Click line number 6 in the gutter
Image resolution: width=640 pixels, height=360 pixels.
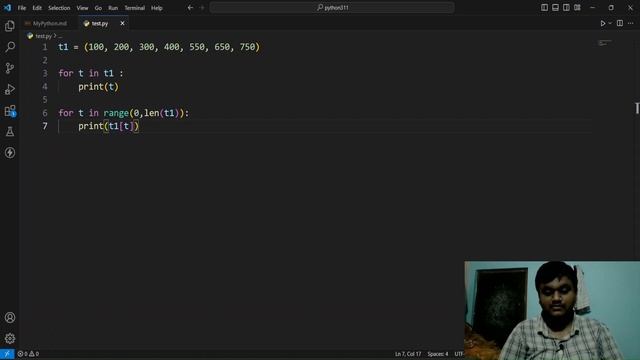44,113
